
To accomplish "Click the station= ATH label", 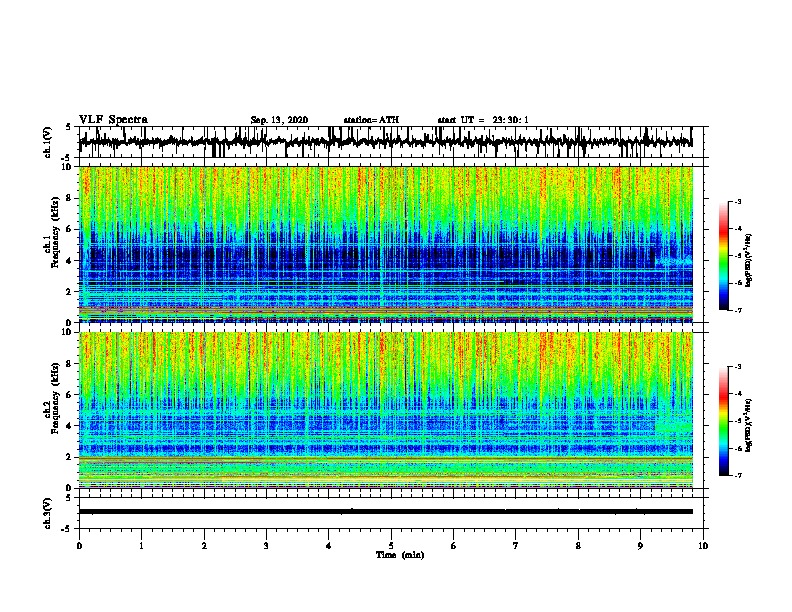I will [x=371, y=120].
